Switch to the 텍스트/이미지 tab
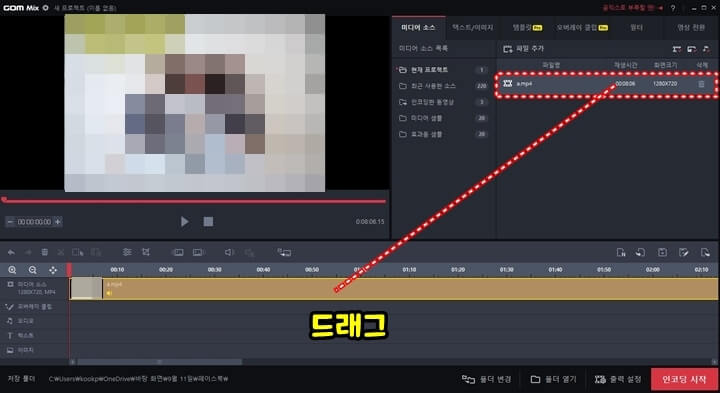This screenshot has width=720, height=393. pyautogui.click(x=472, y=28)
